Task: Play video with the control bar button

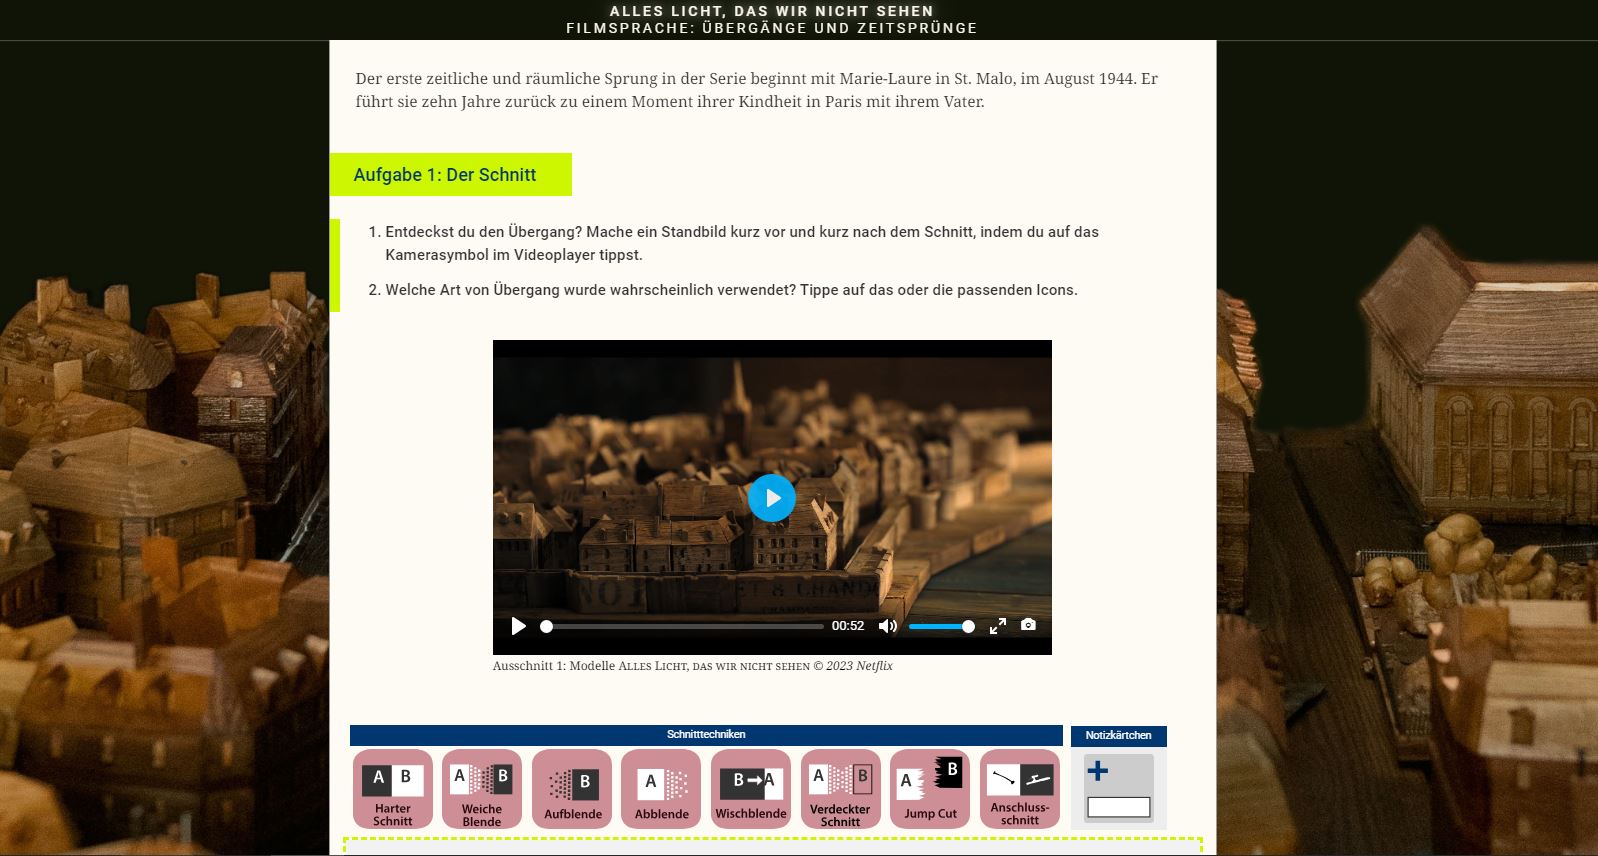Action: [x=518, y=626]
